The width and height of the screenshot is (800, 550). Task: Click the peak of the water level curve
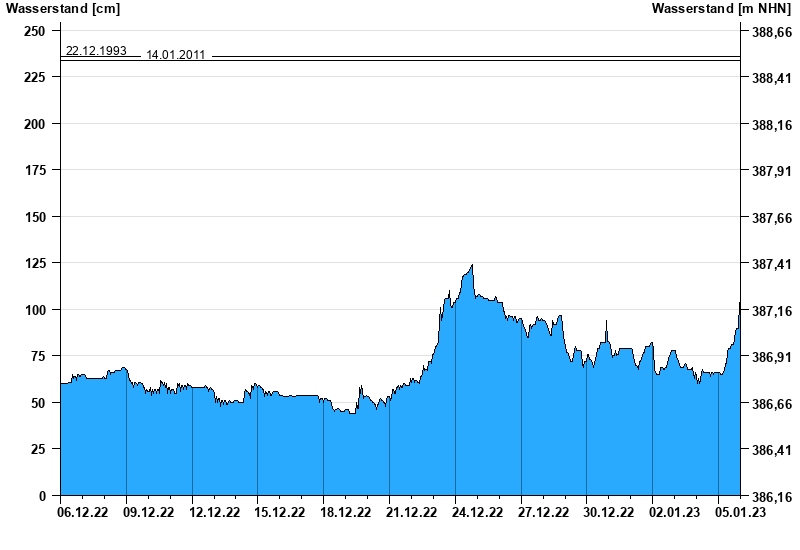[x=471, y=266]
